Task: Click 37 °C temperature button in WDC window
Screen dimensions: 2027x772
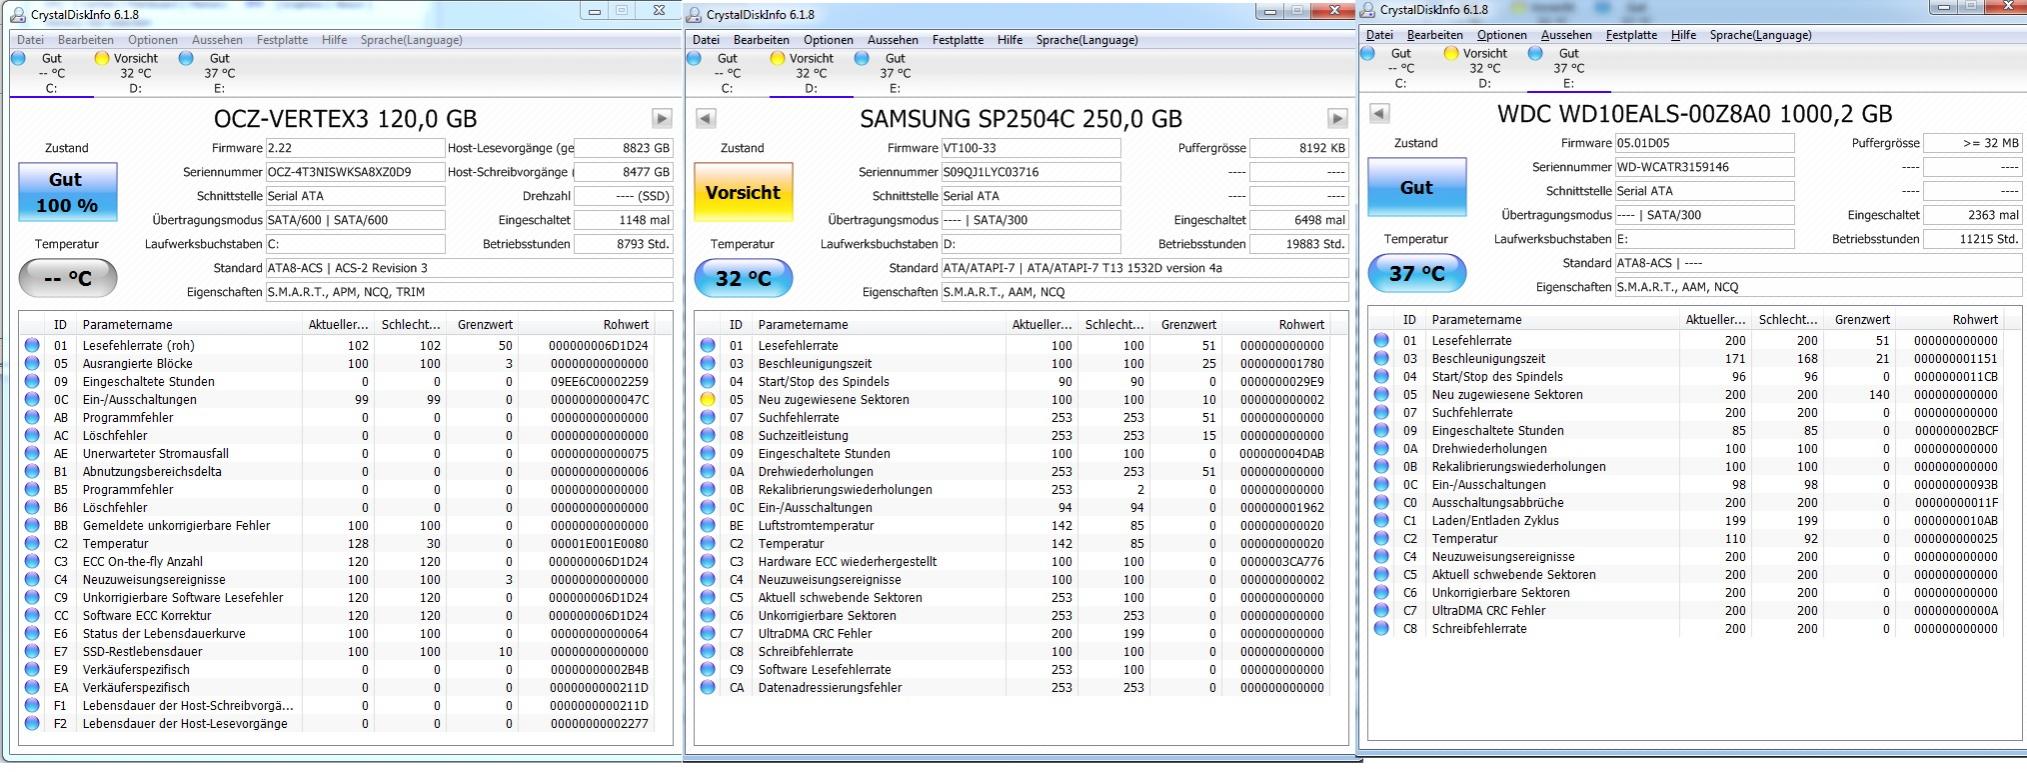Action: [1417, 273]
